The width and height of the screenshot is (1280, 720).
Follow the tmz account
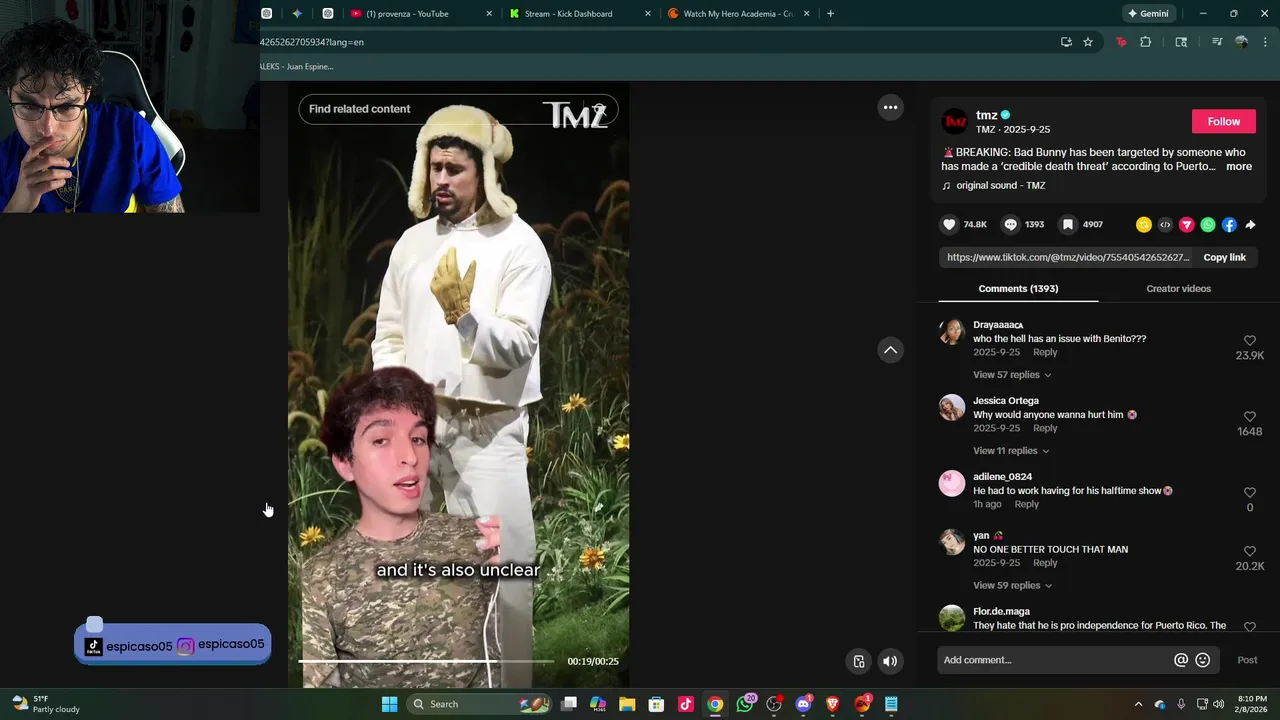[1223, 121]
